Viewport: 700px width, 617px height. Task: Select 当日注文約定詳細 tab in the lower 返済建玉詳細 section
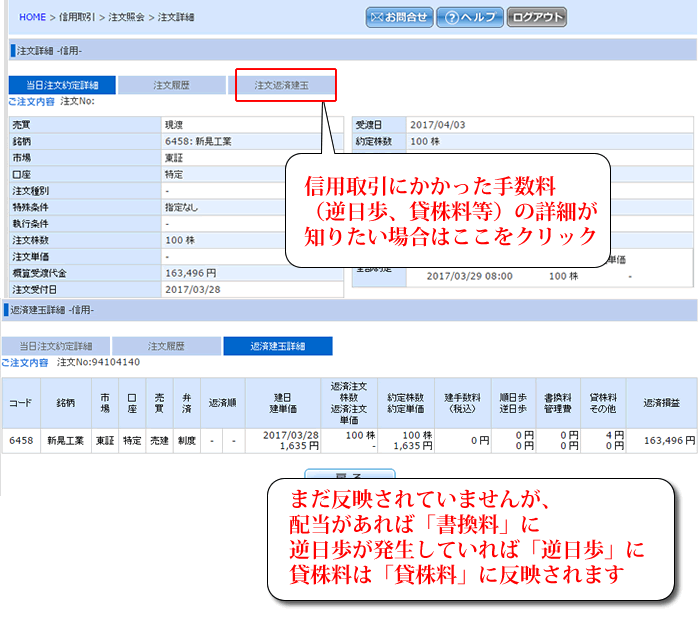(56, 346)
